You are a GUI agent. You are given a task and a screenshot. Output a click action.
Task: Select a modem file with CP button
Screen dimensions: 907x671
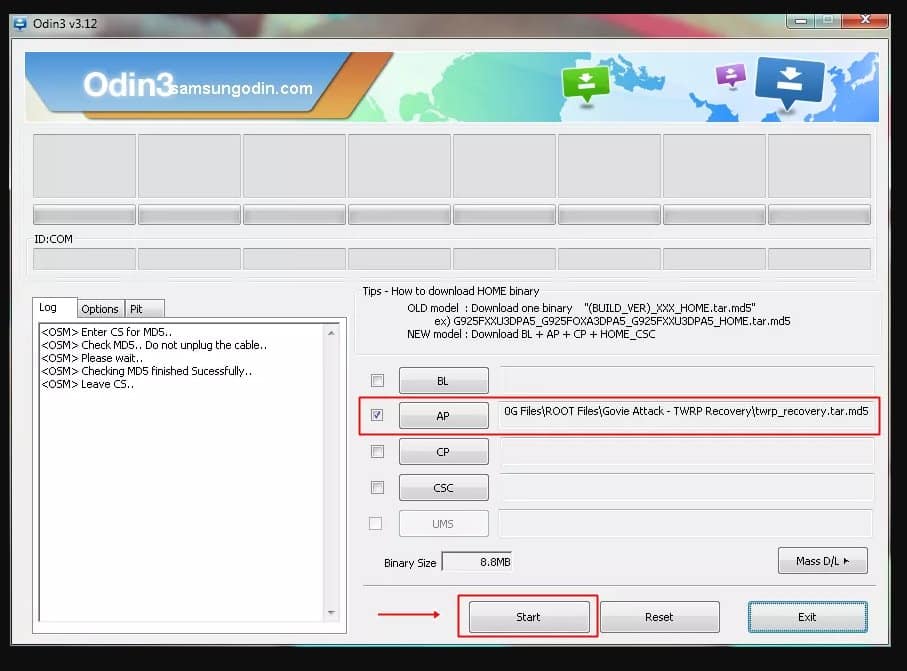coord(443,451)
